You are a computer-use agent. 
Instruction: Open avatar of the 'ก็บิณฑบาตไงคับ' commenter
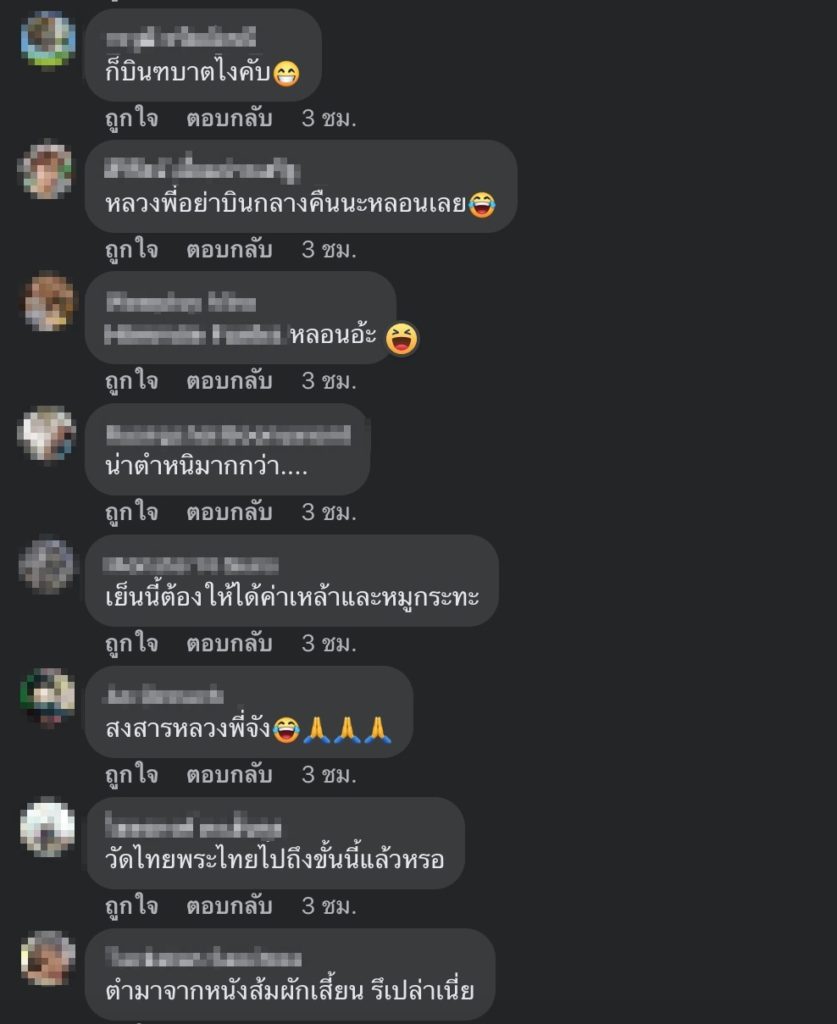[x=48, y=39]
